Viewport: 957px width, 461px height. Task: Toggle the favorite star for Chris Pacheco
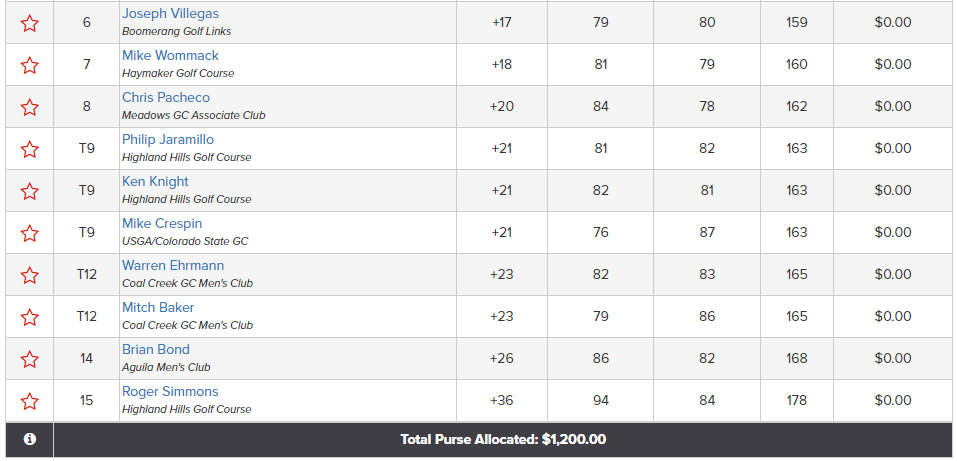[29, 107]
